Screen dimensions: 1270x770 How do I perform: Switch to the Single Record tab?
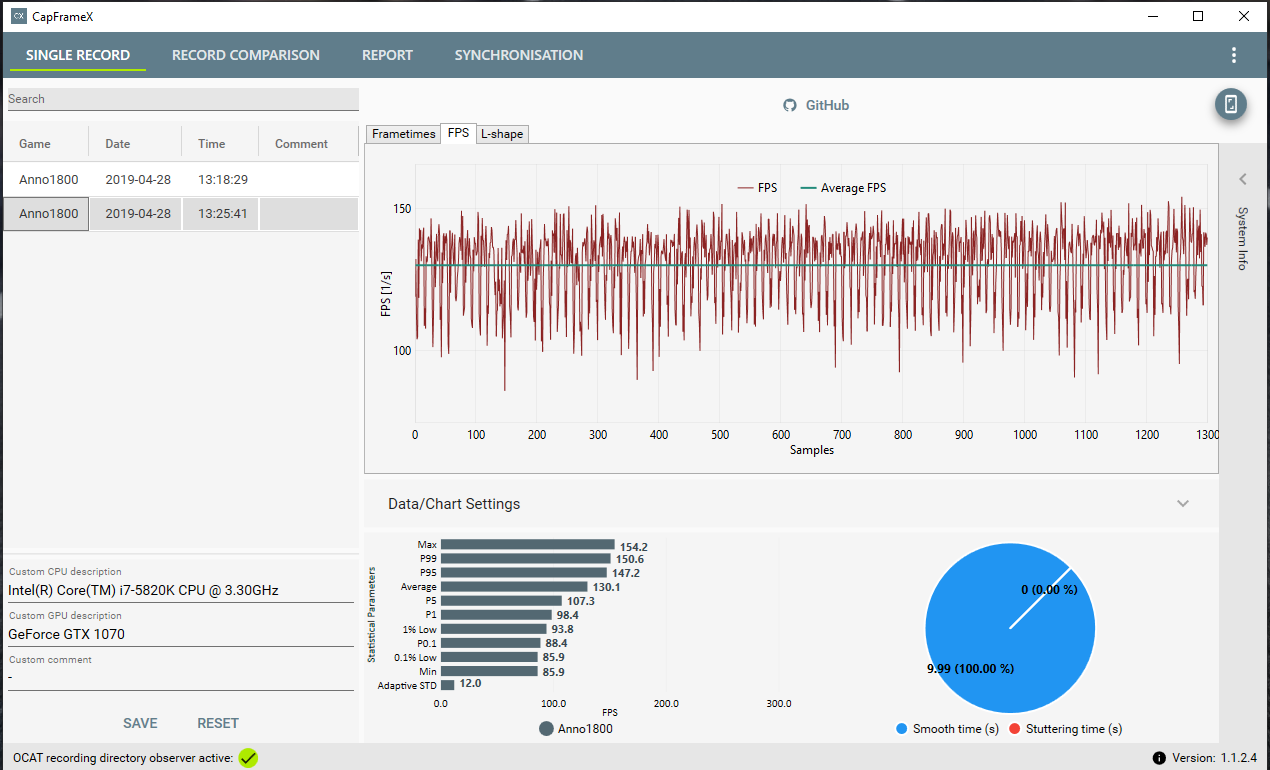78,55
